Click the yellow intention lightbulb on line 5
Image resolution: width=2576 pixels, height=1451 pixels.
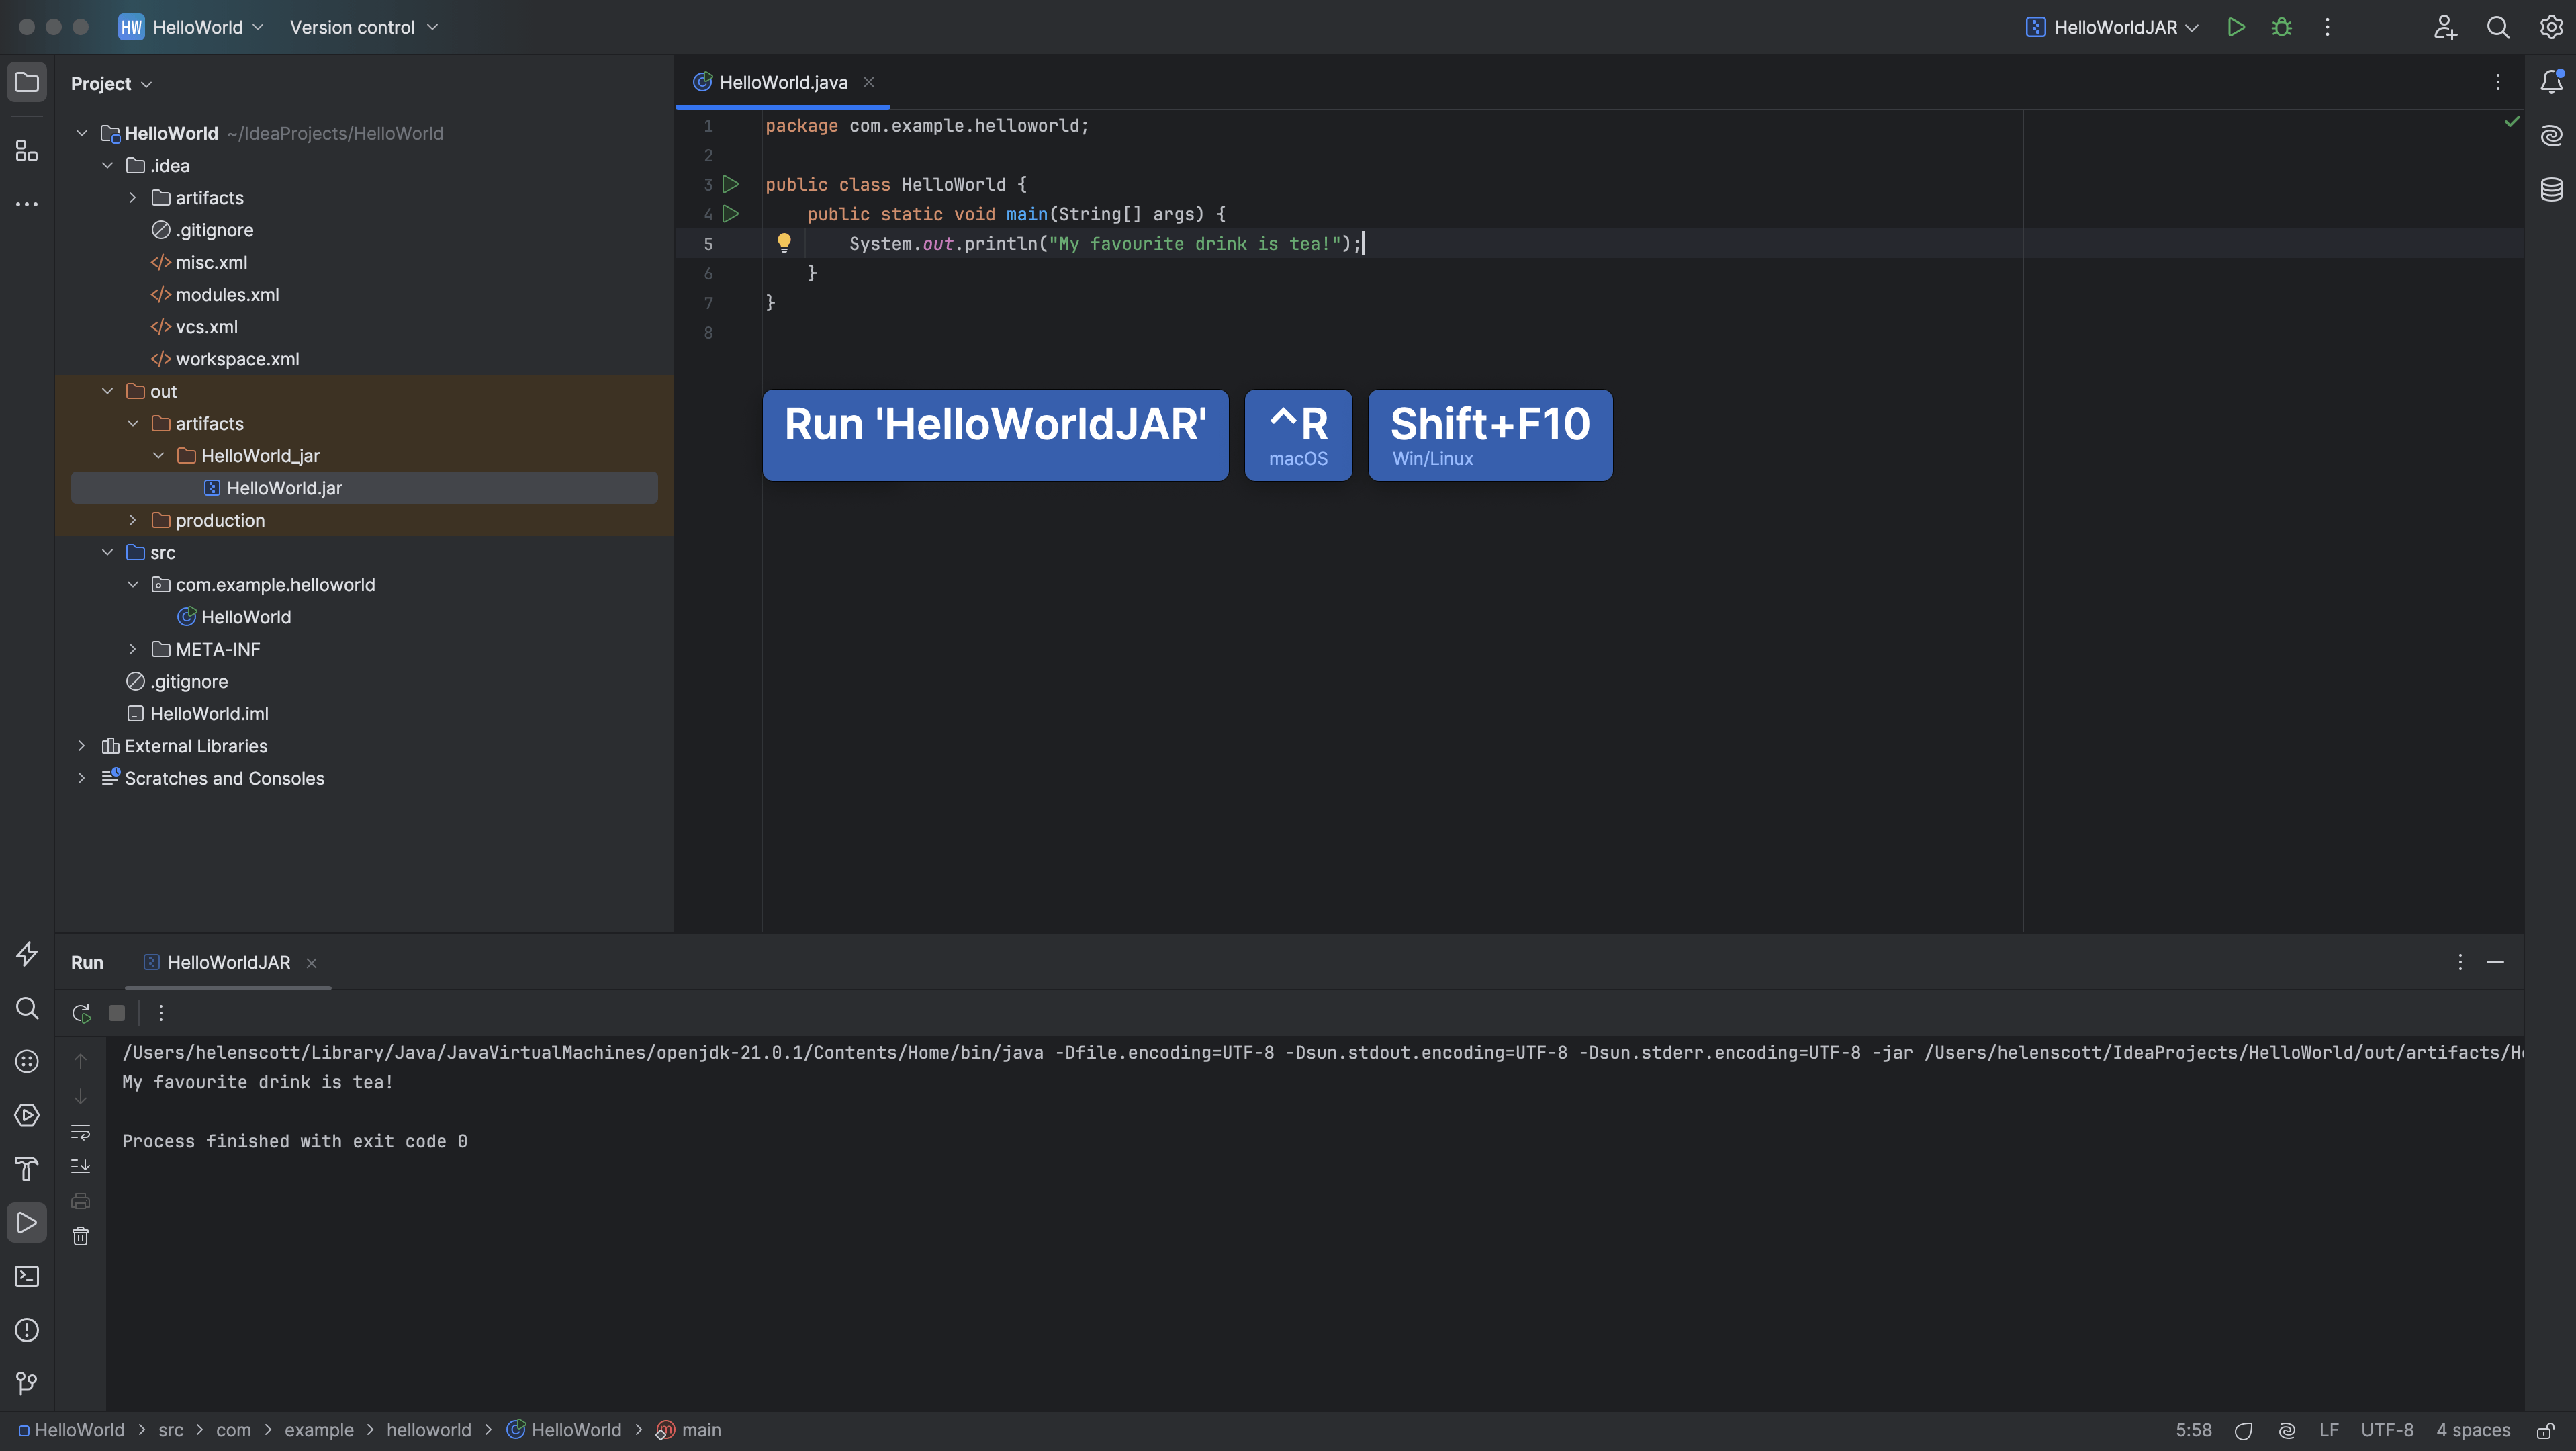(x=784, y=243)
